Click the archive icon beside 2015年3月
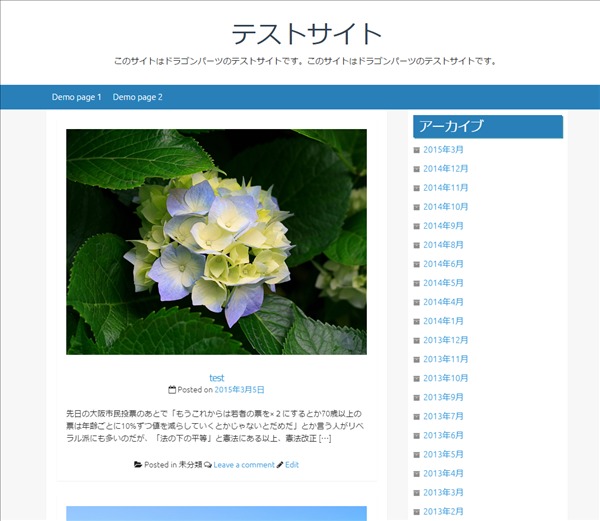Image resolution: width=600 pixels, height=521 pixels. coord(417,150)
